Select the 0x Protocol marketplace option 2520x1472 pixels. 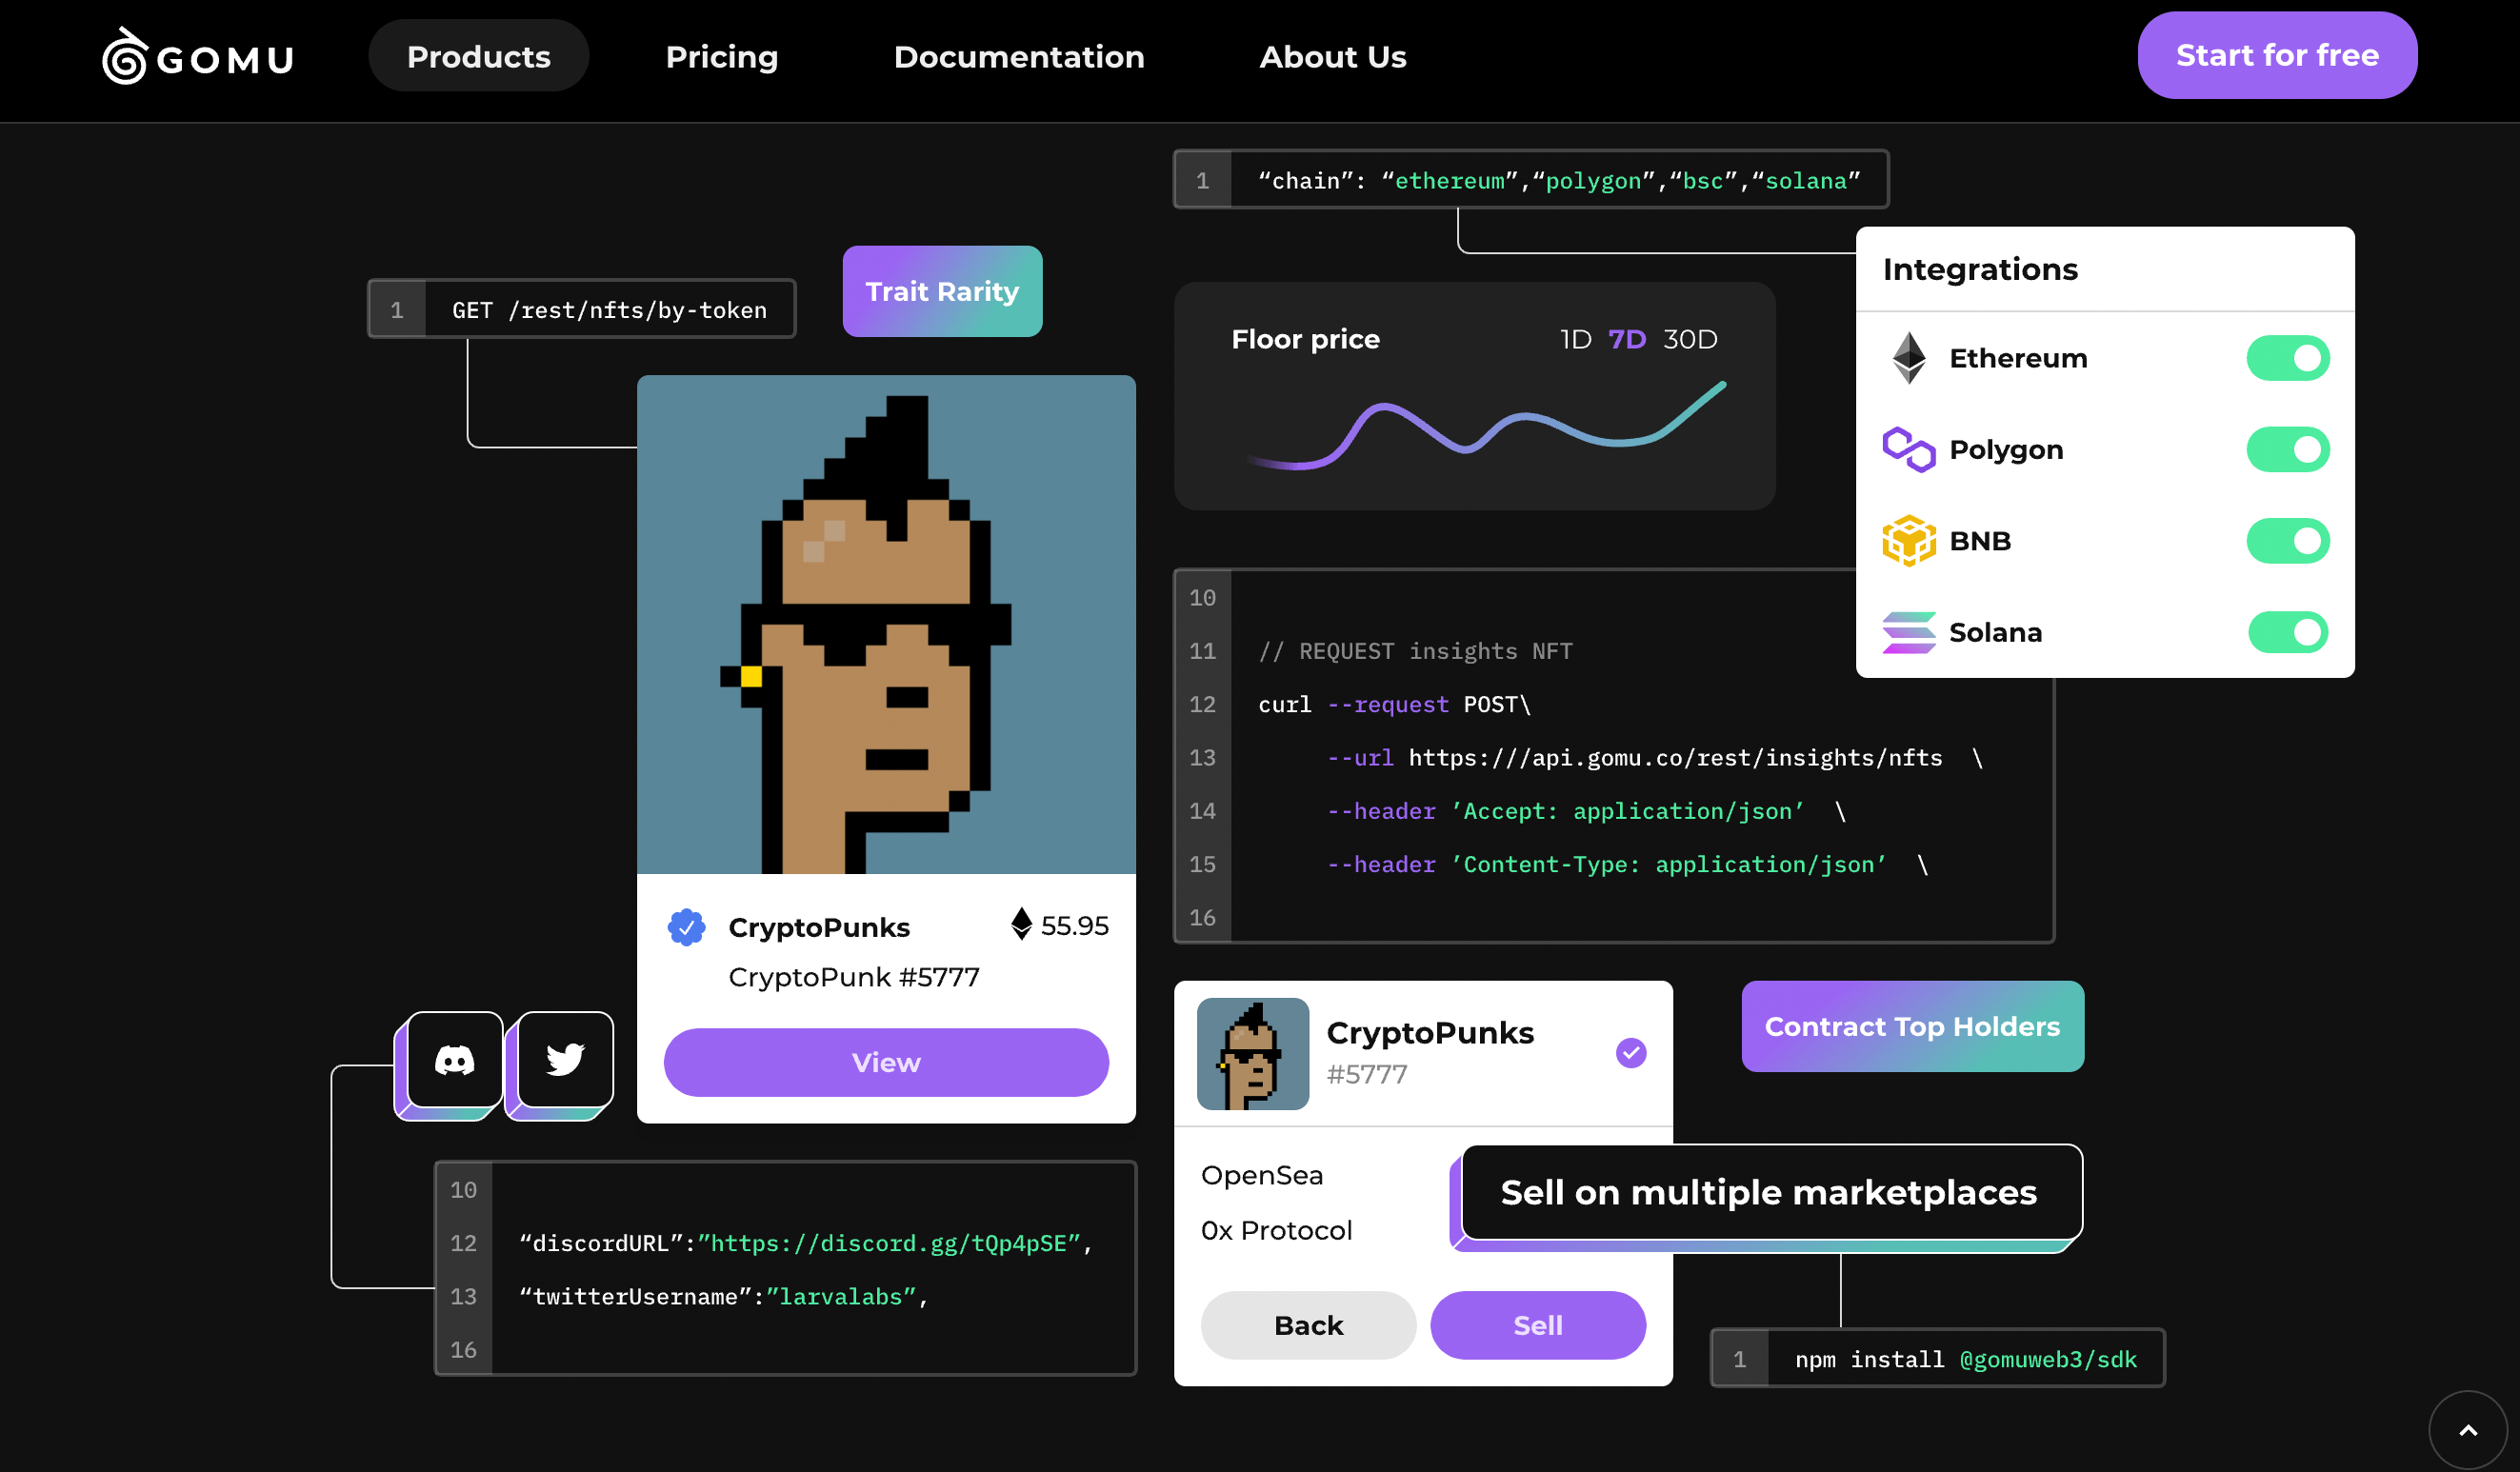click(1276, 1230)
